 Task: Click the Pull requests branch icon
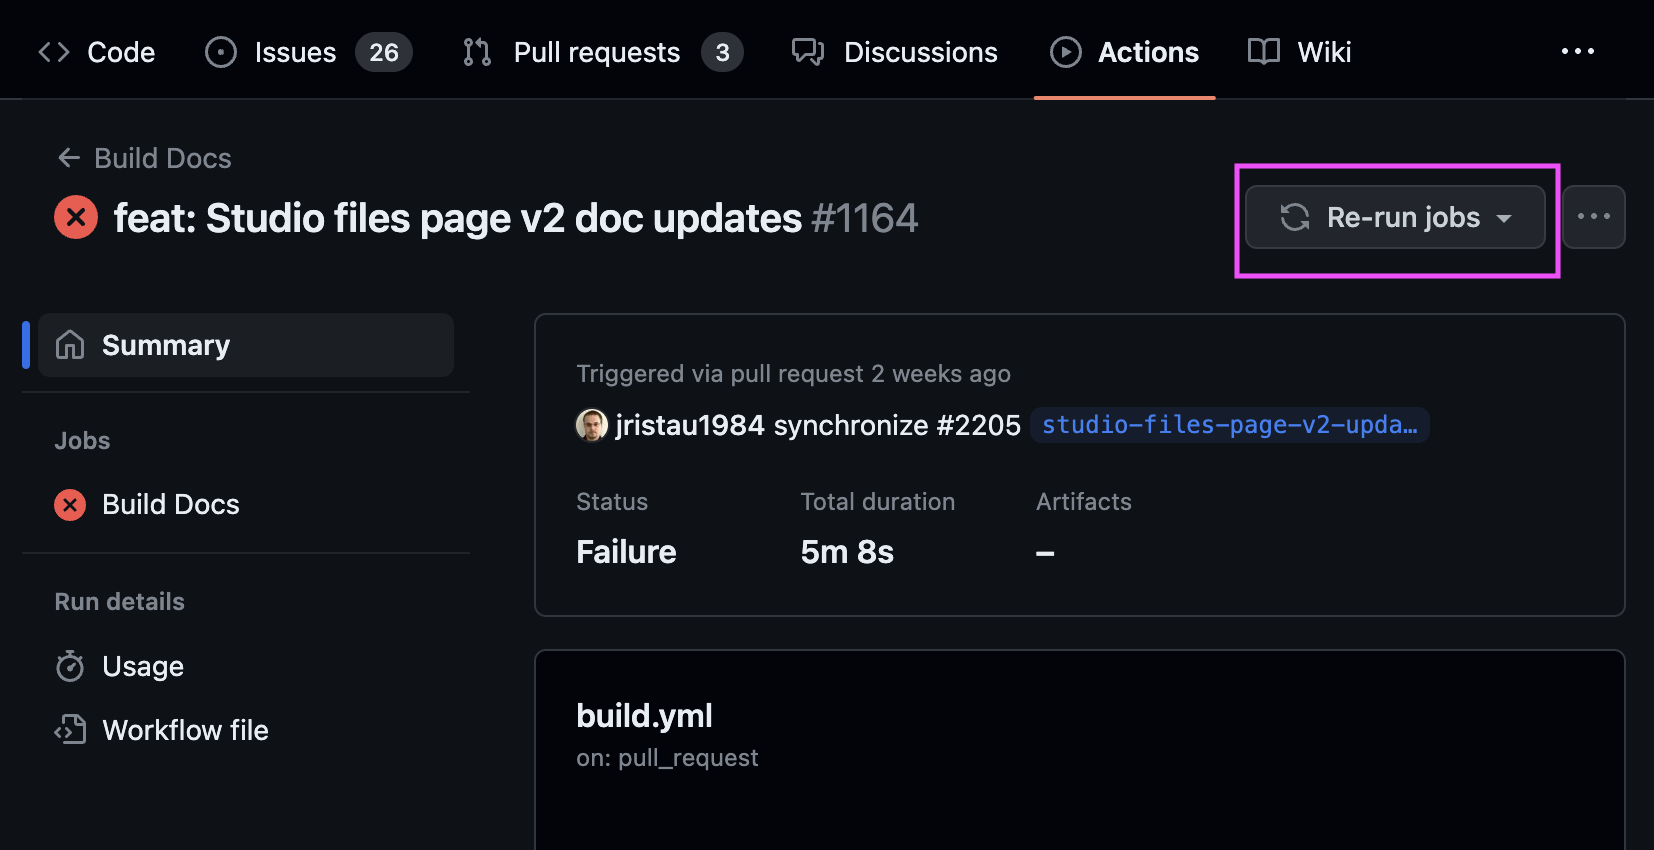click(477, 52)
